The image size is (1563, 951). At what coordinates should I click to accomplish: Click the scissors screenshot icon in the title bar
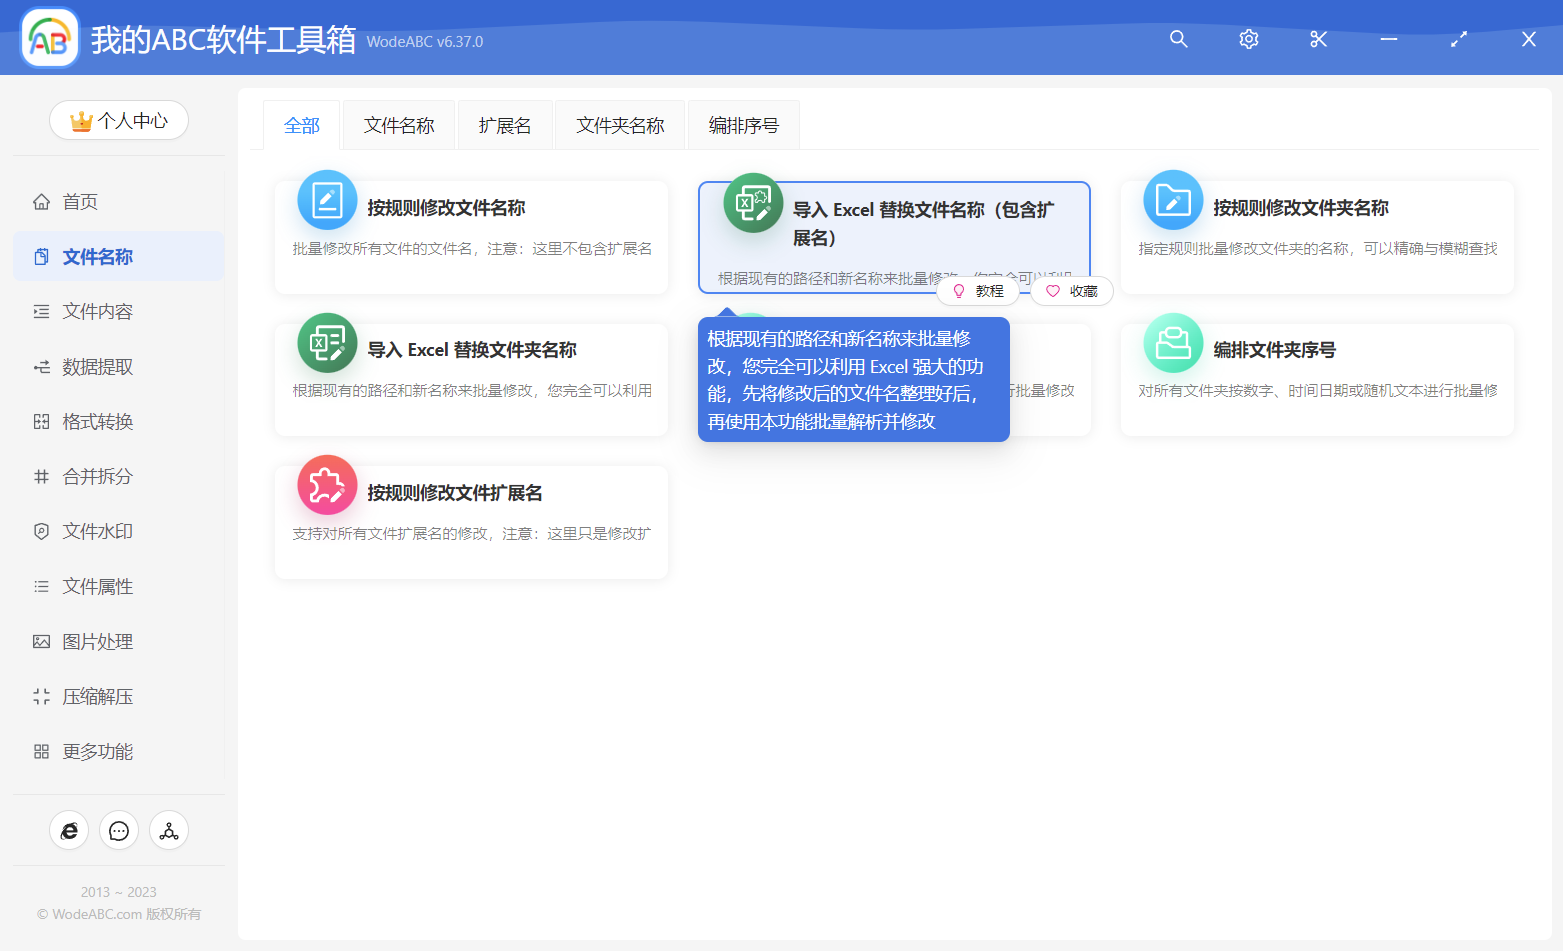click(x=1318, y=39)
